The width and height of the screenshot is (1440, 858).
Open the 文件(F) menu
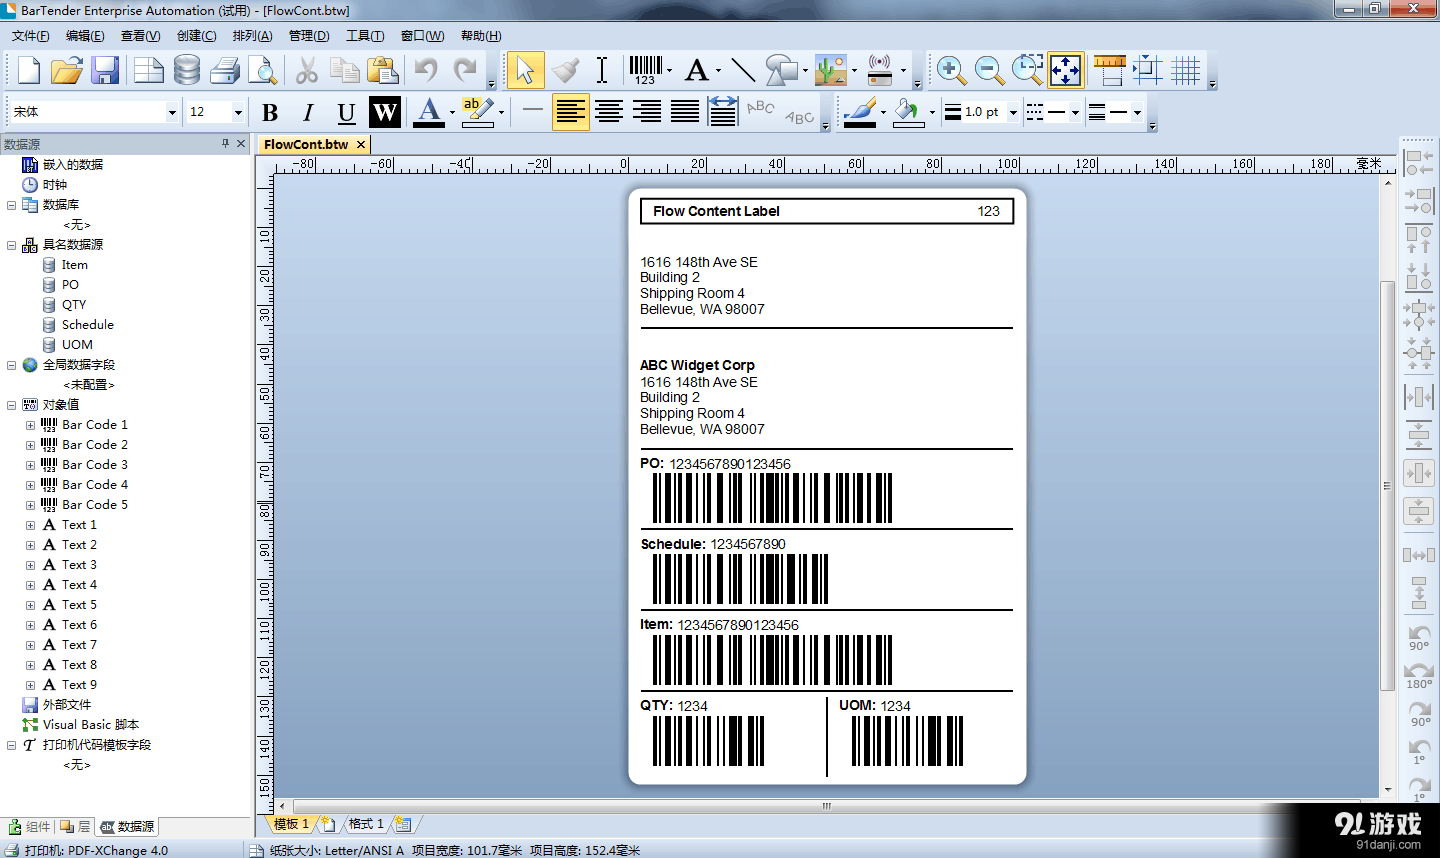(x=31, y=36)
